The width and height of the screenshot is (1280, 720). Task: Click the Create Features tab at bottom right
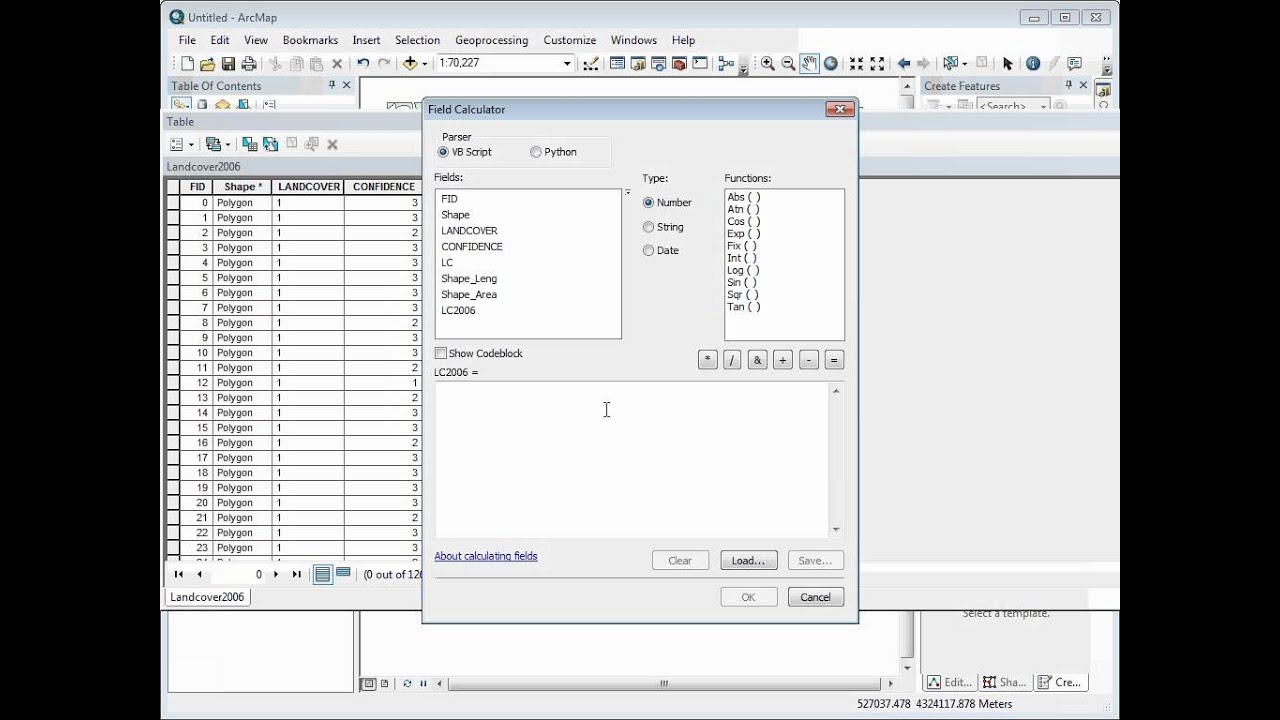[x=1060, y=682]
